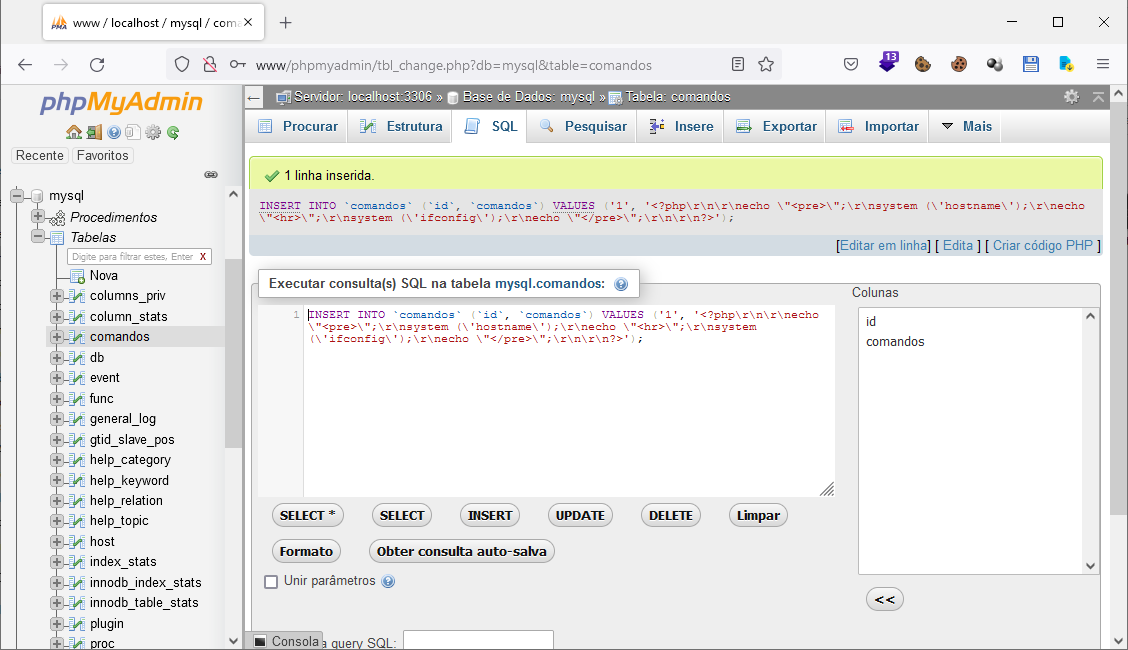This screenshot has width=1128, height=650.
Task: Toggle reader view icon in address bar
Action: (737, 65)
